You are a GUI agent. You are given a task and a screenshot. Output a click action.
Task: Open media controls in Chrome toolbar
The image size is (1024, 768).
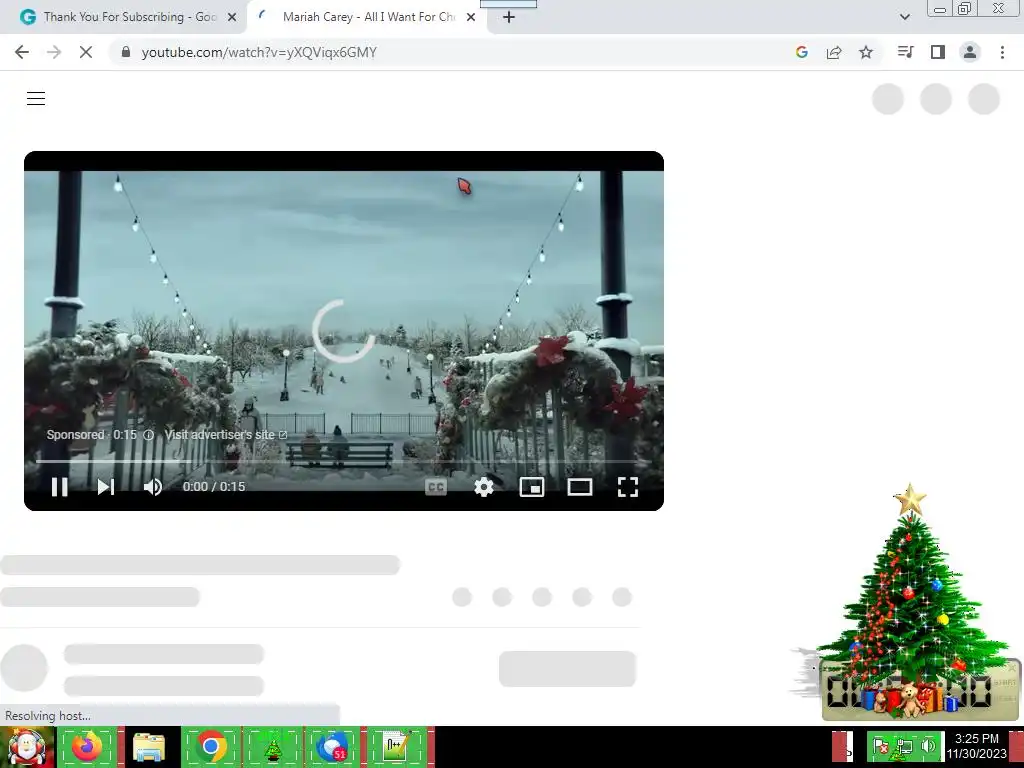(x=905, y=52)
